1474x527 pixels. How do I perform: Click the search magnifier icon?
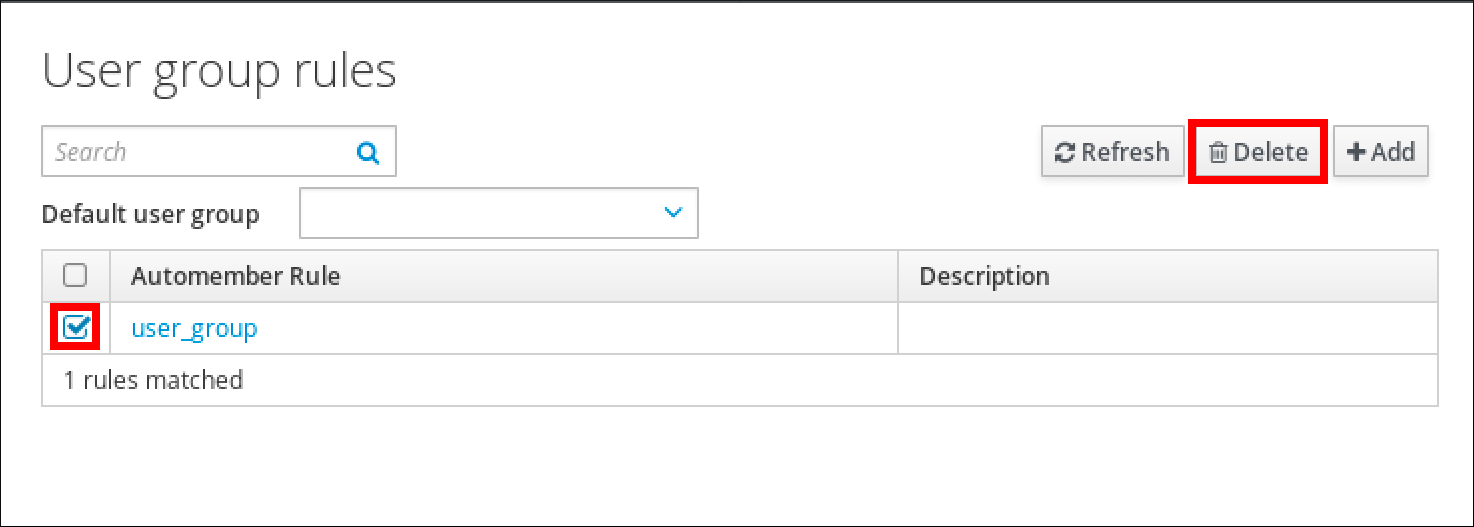(368, 153)
